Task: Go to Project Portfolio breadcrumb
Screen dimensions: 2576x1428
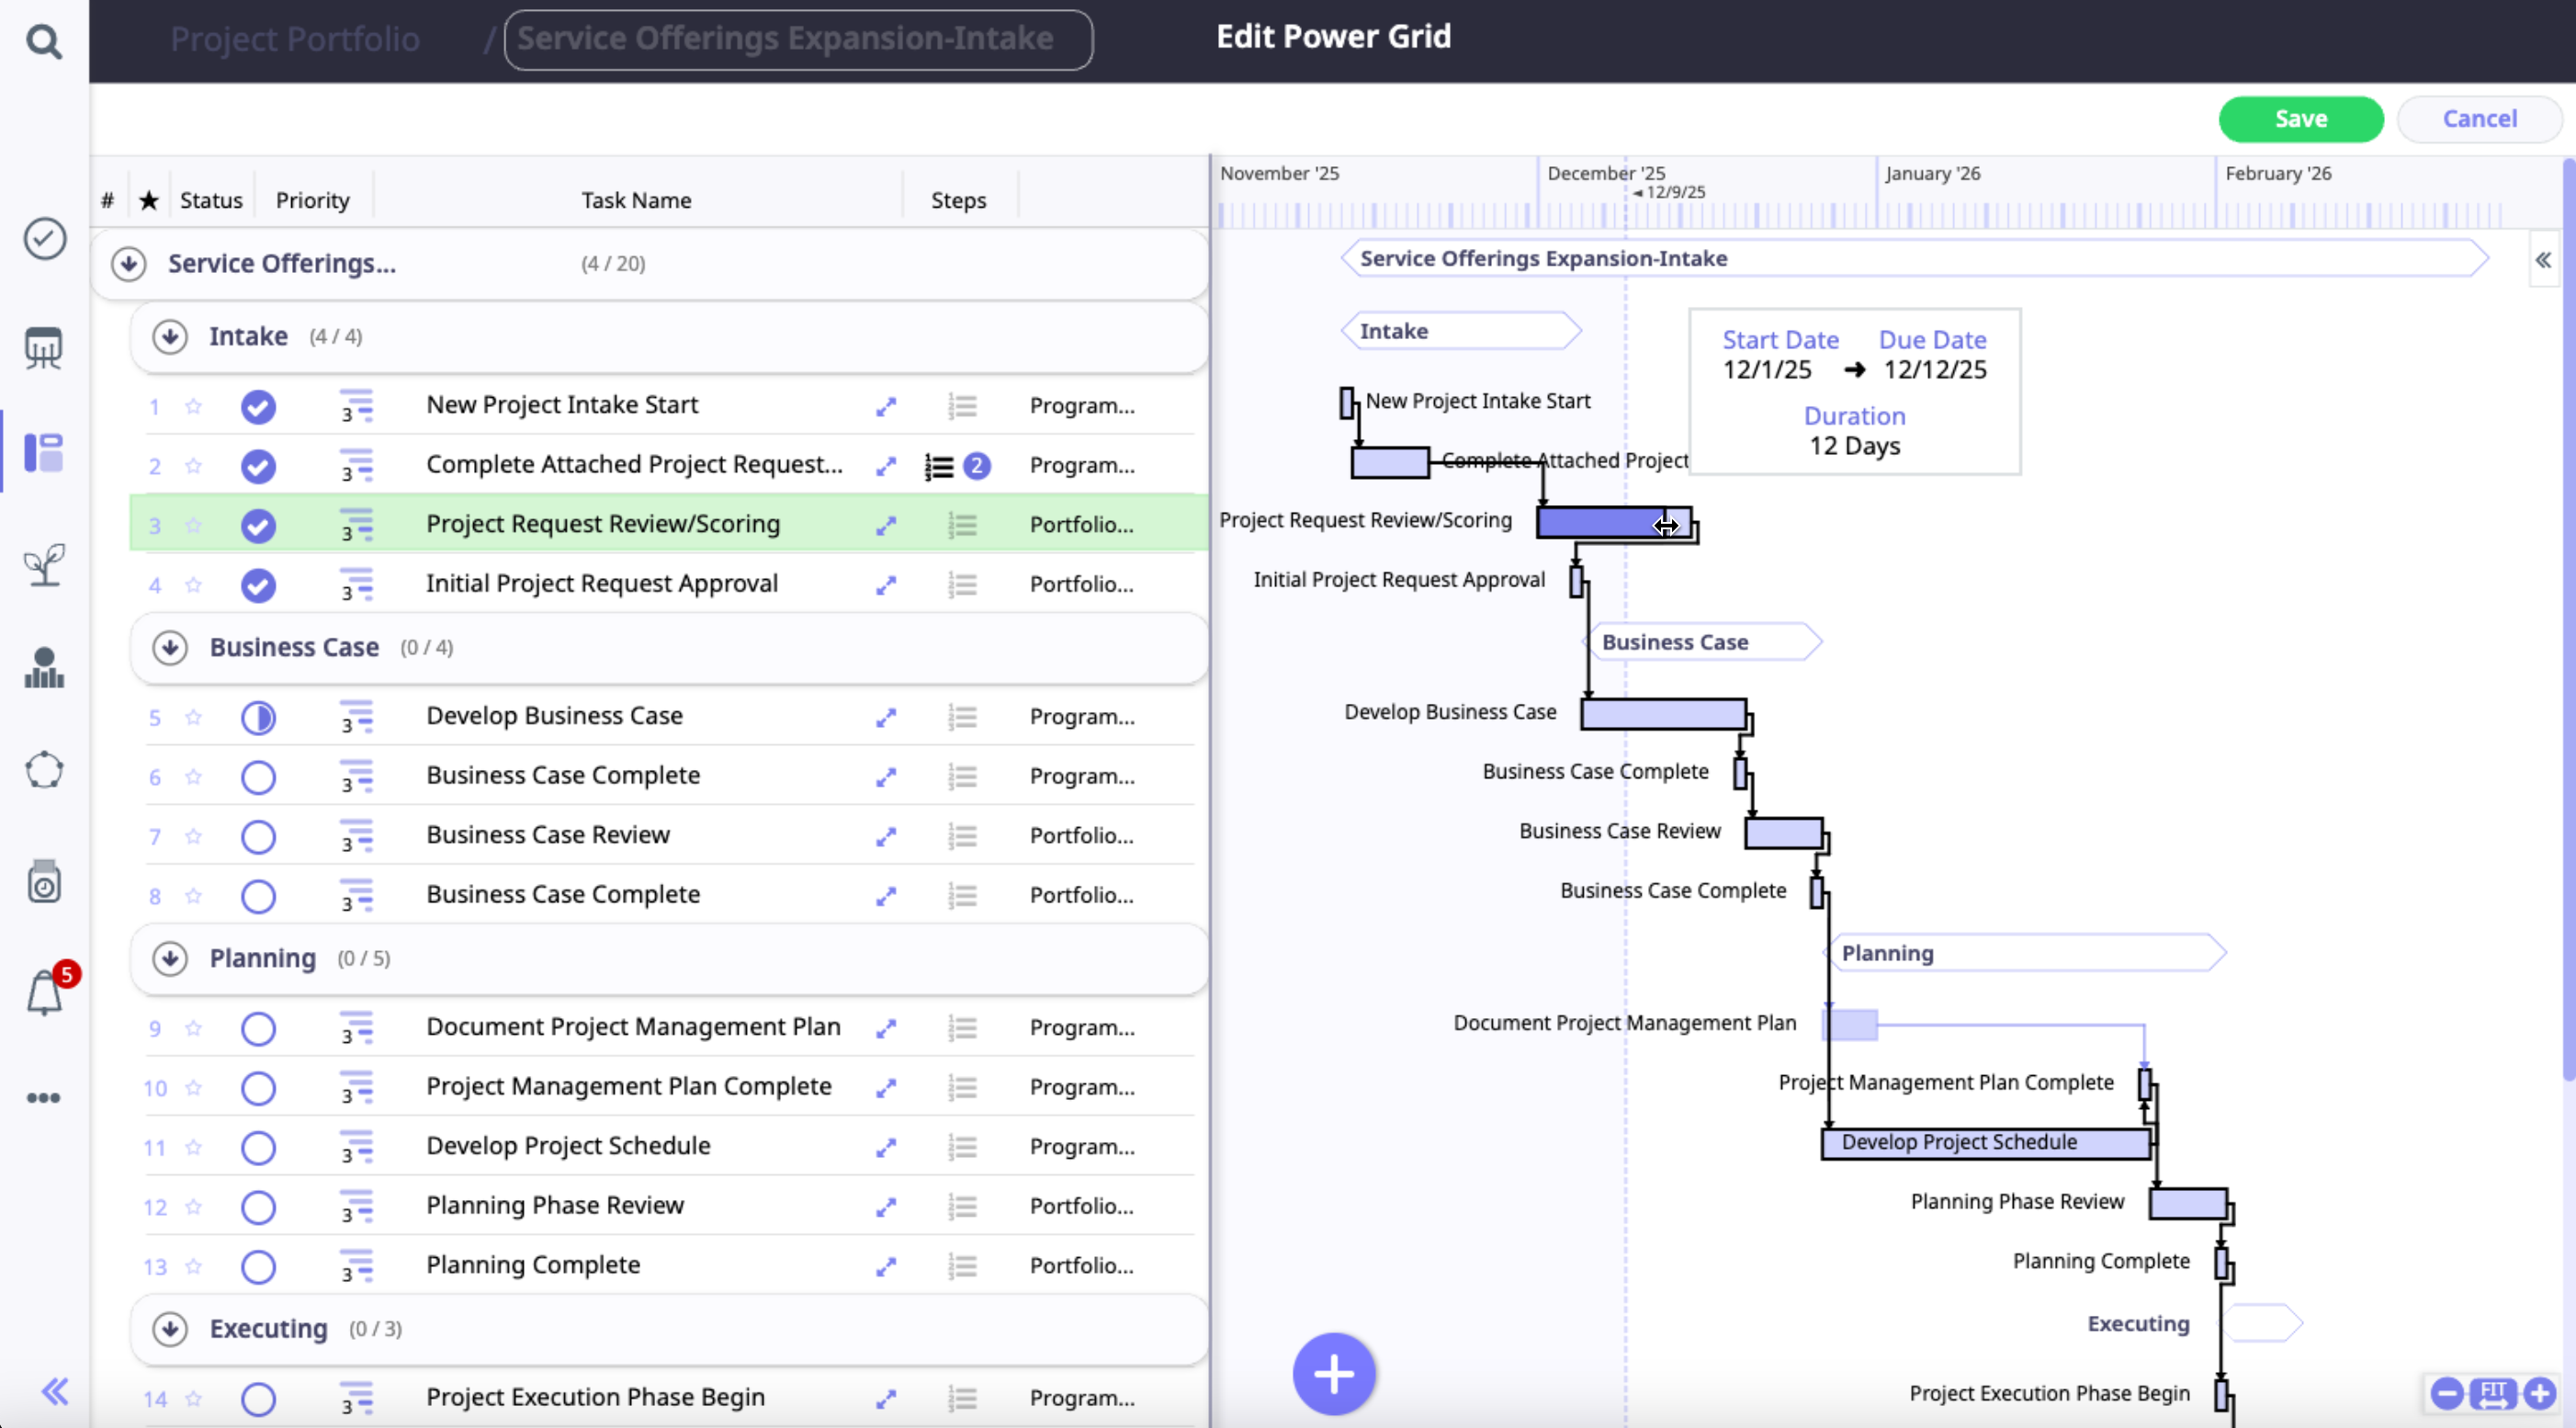Action: [x=295, y=39]
